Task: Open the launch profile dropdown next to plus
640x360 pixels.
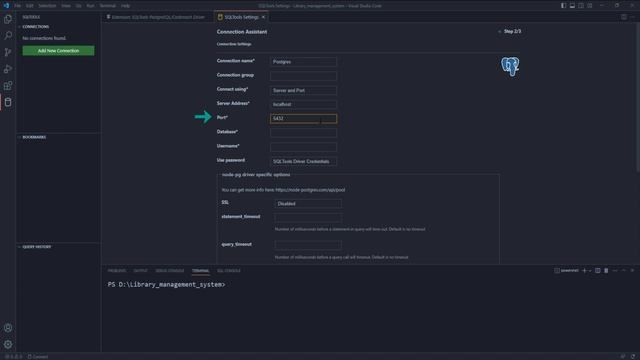Action: pyautogui.click(x=590, y=271)
